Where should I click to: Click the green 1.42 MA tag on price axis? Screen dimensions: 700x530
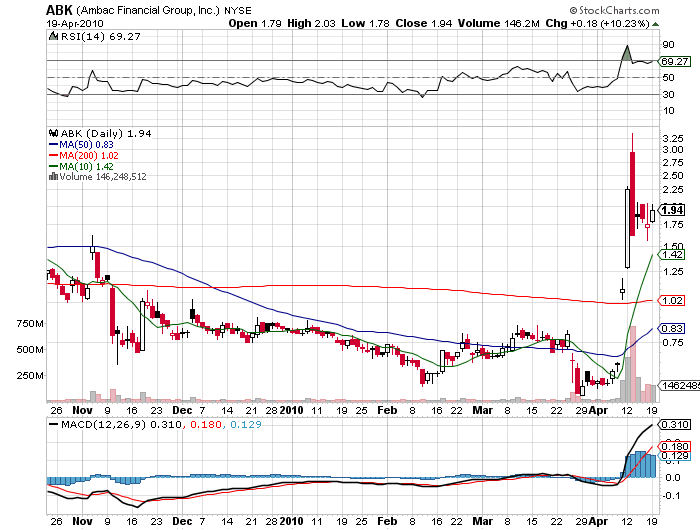coord(672,255)
